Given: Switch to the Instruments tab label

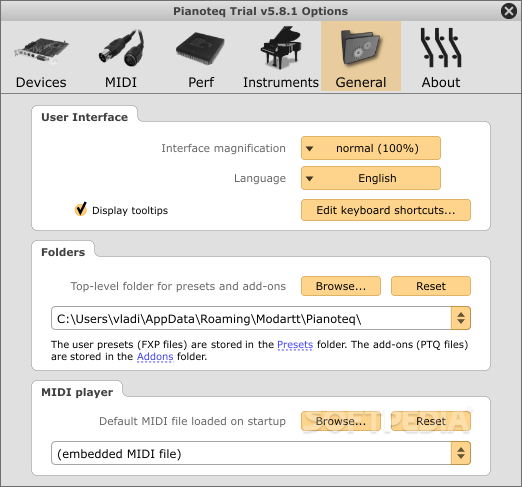Looking at the screenshot, I should pyautogui.click(x=281, y=82).
